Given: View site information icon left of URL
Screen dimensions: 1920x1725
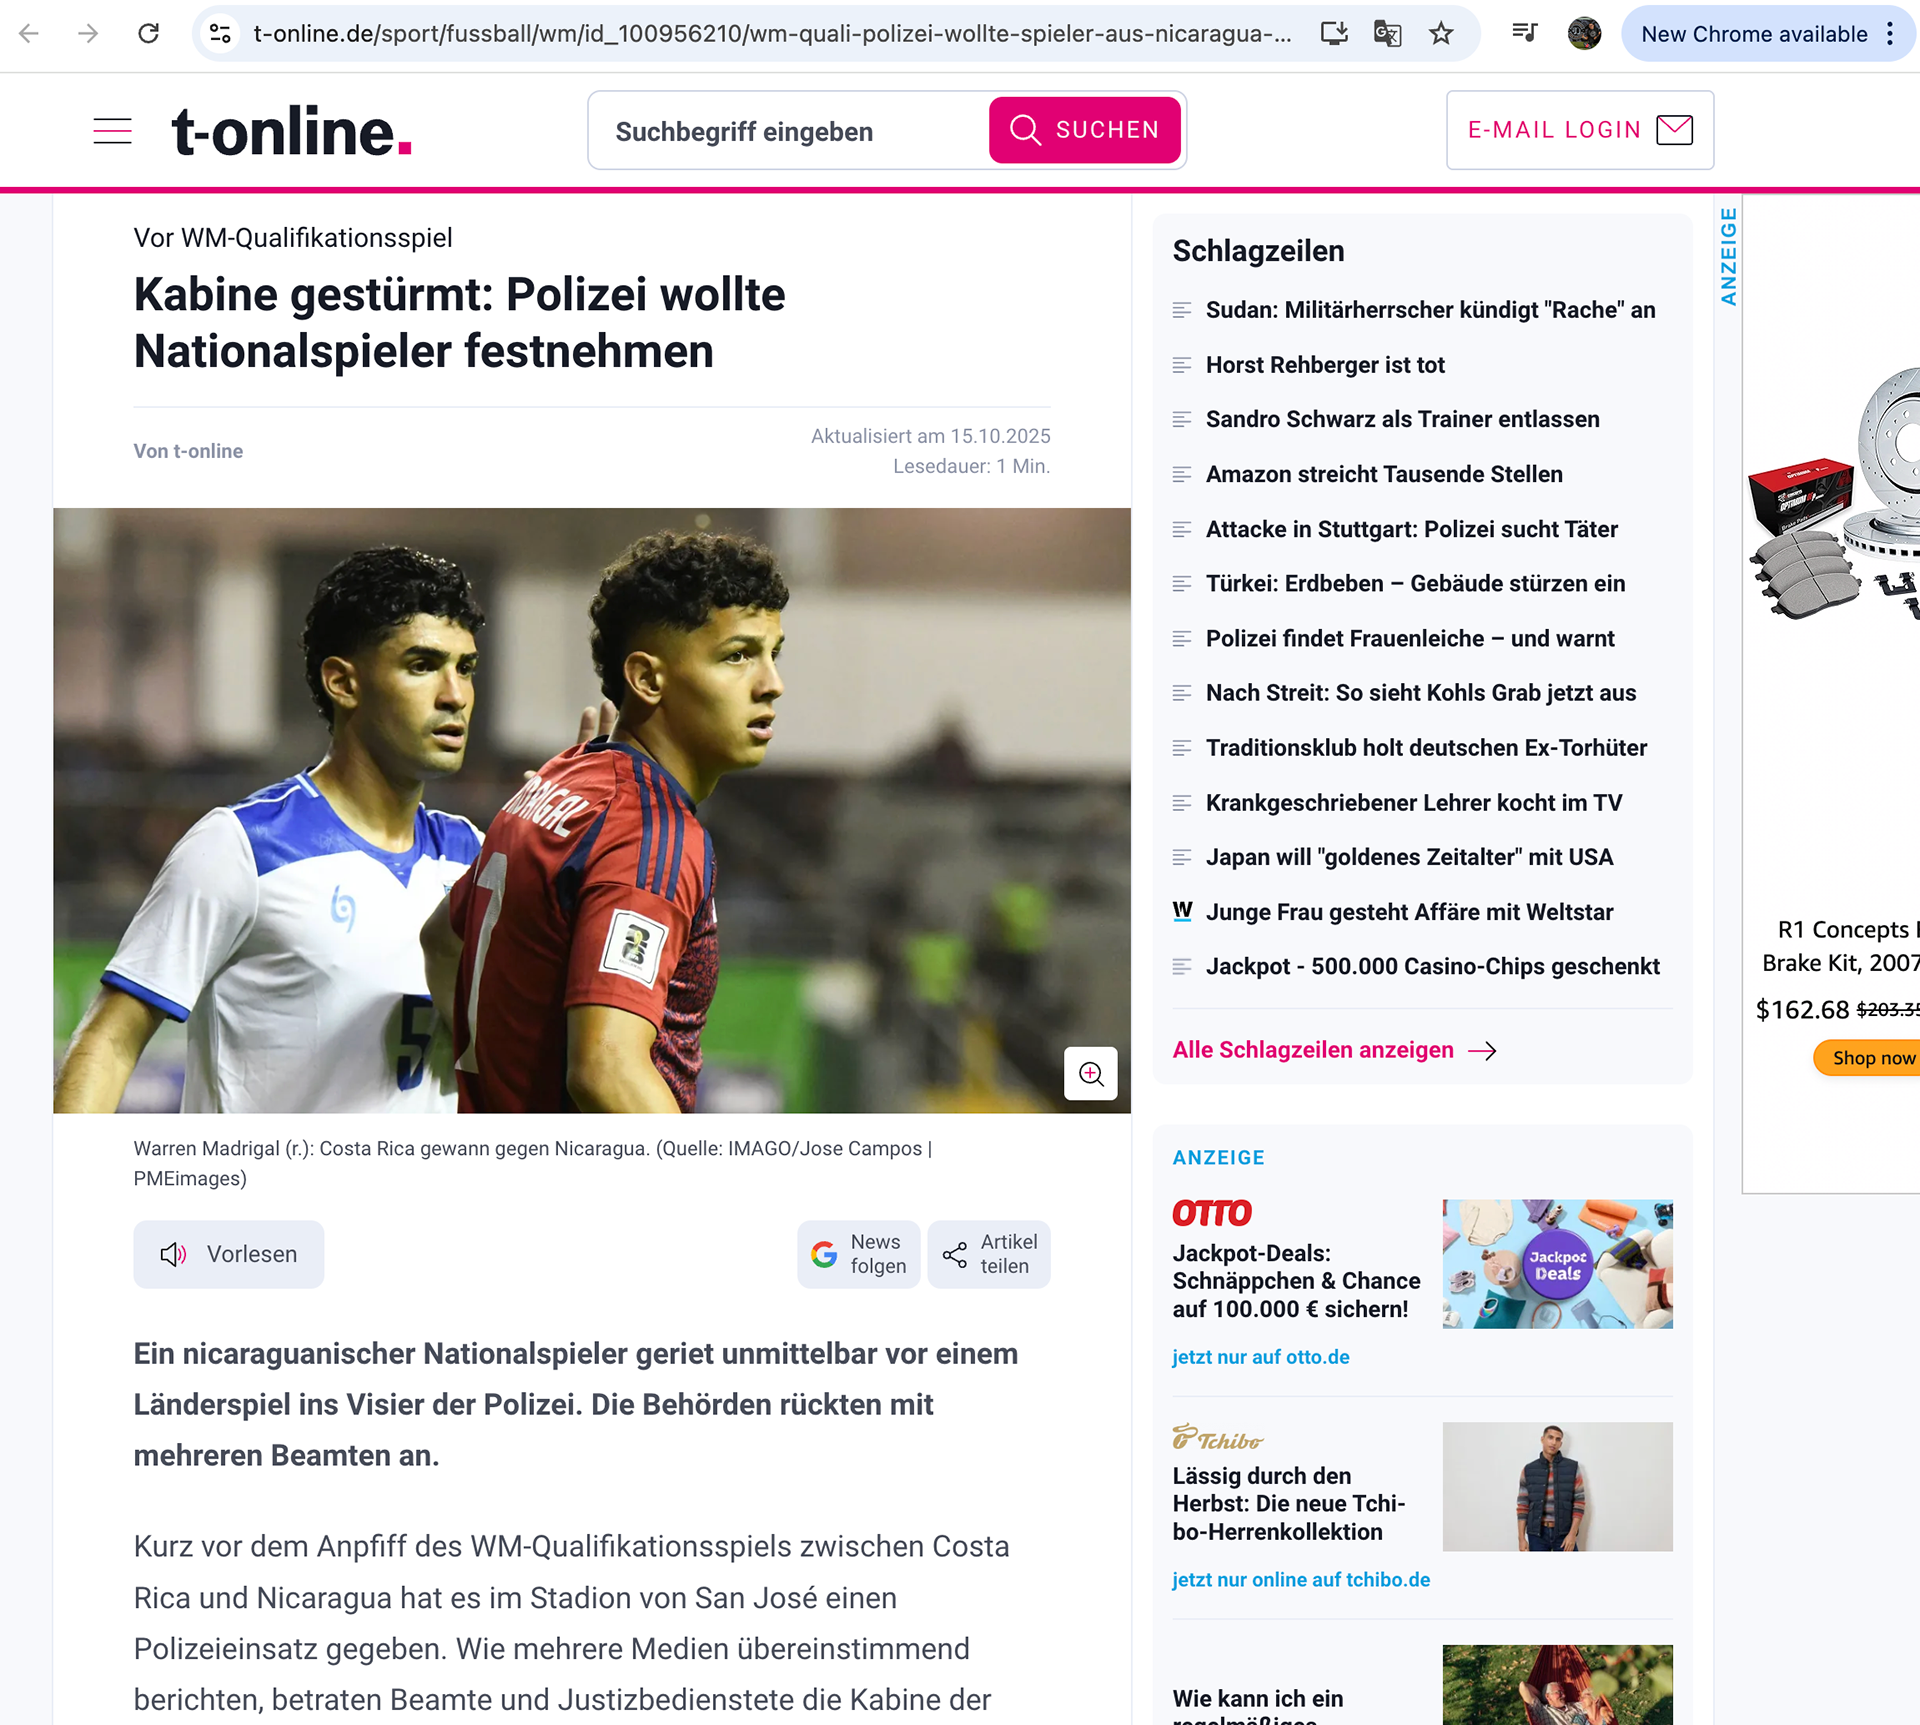Looking at the screenshot, I should [x=220, y=34].
